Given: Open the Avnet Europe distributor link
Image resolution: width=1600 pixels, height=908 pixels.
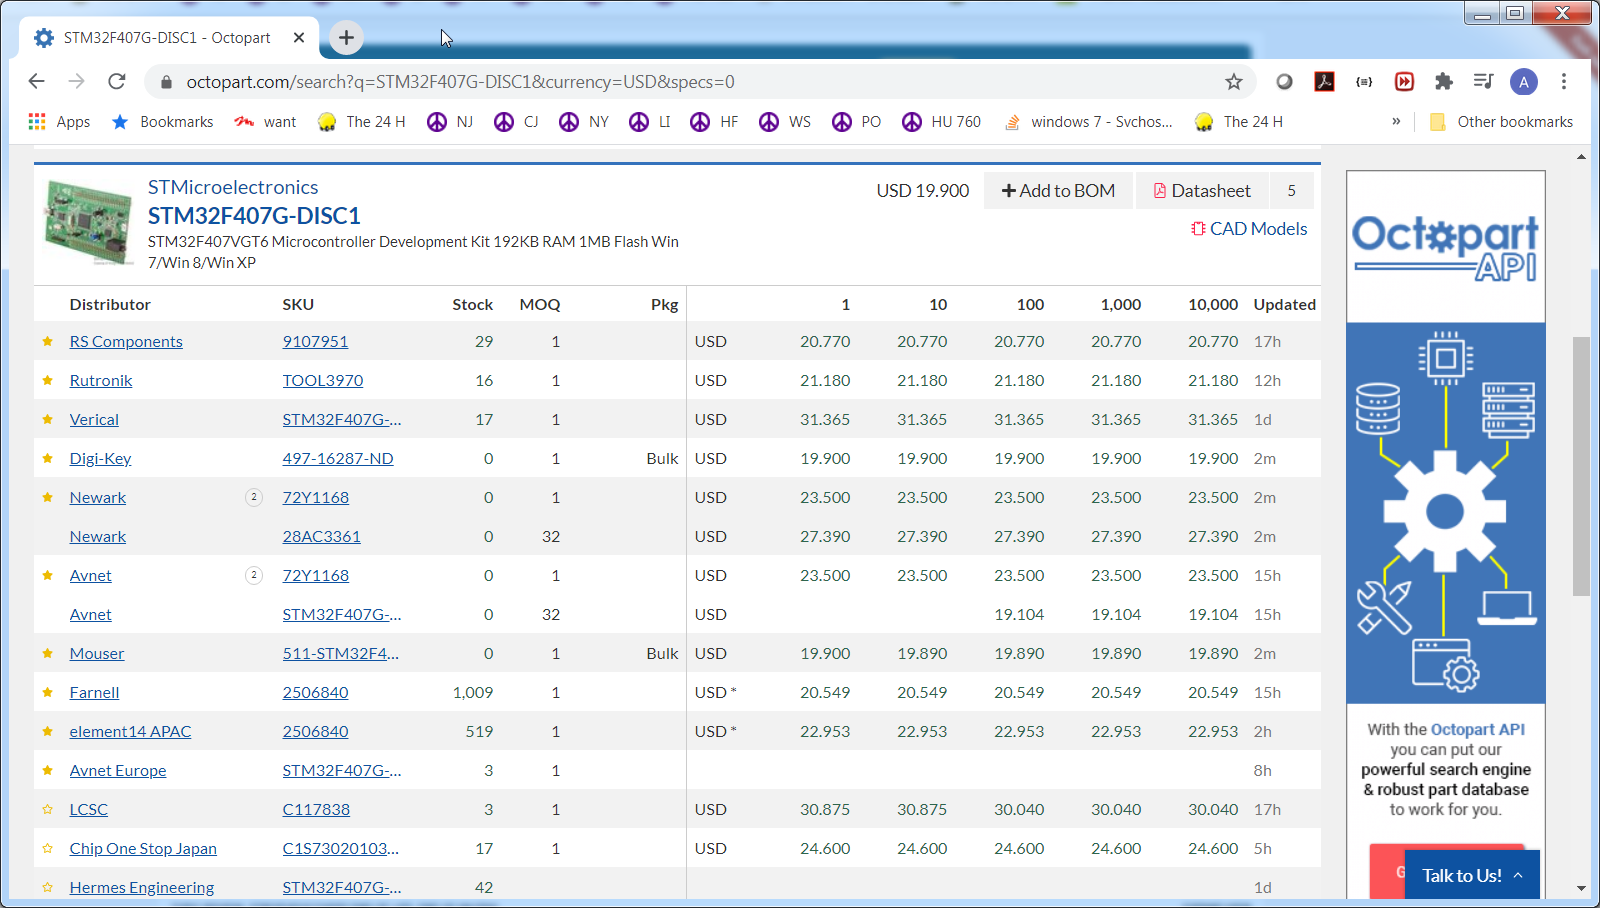Looking at the screenshot, I should click(x=118, y=771).
